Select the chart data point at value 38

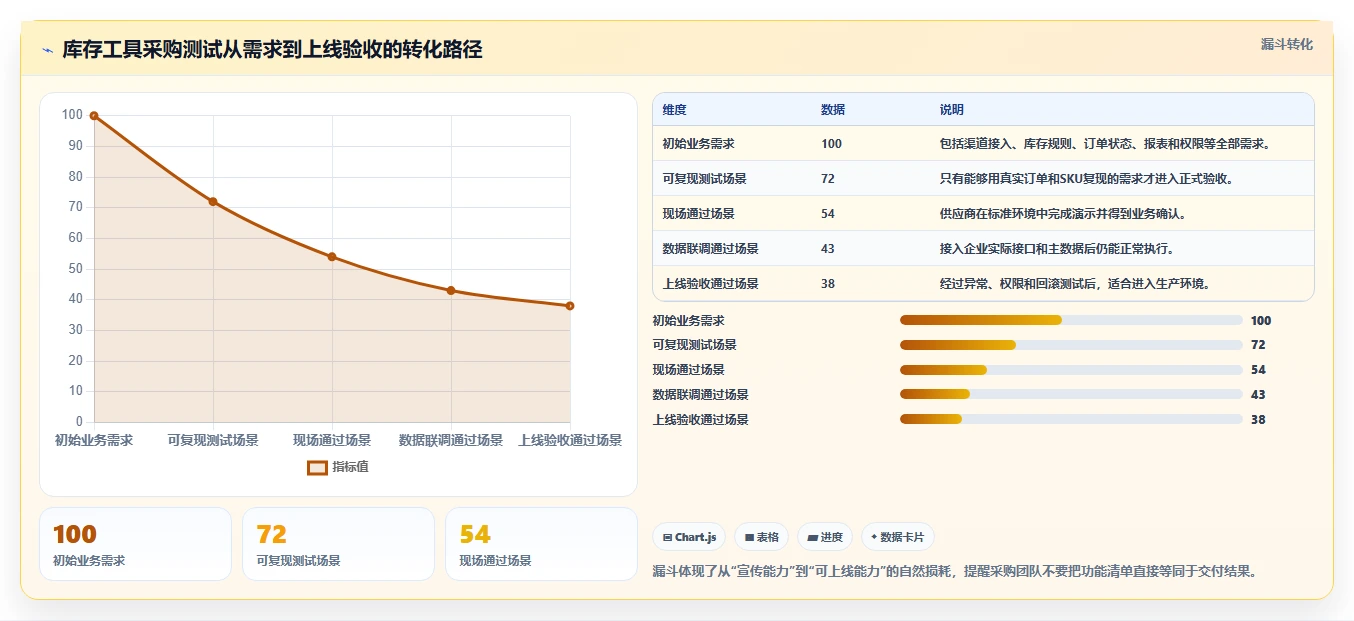(570, 306)
